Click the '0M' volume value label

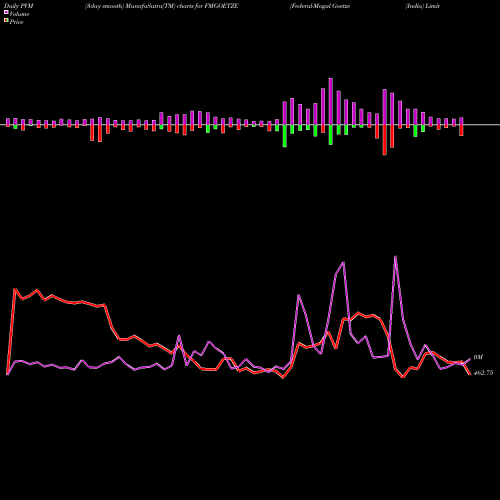pos(478,357)
